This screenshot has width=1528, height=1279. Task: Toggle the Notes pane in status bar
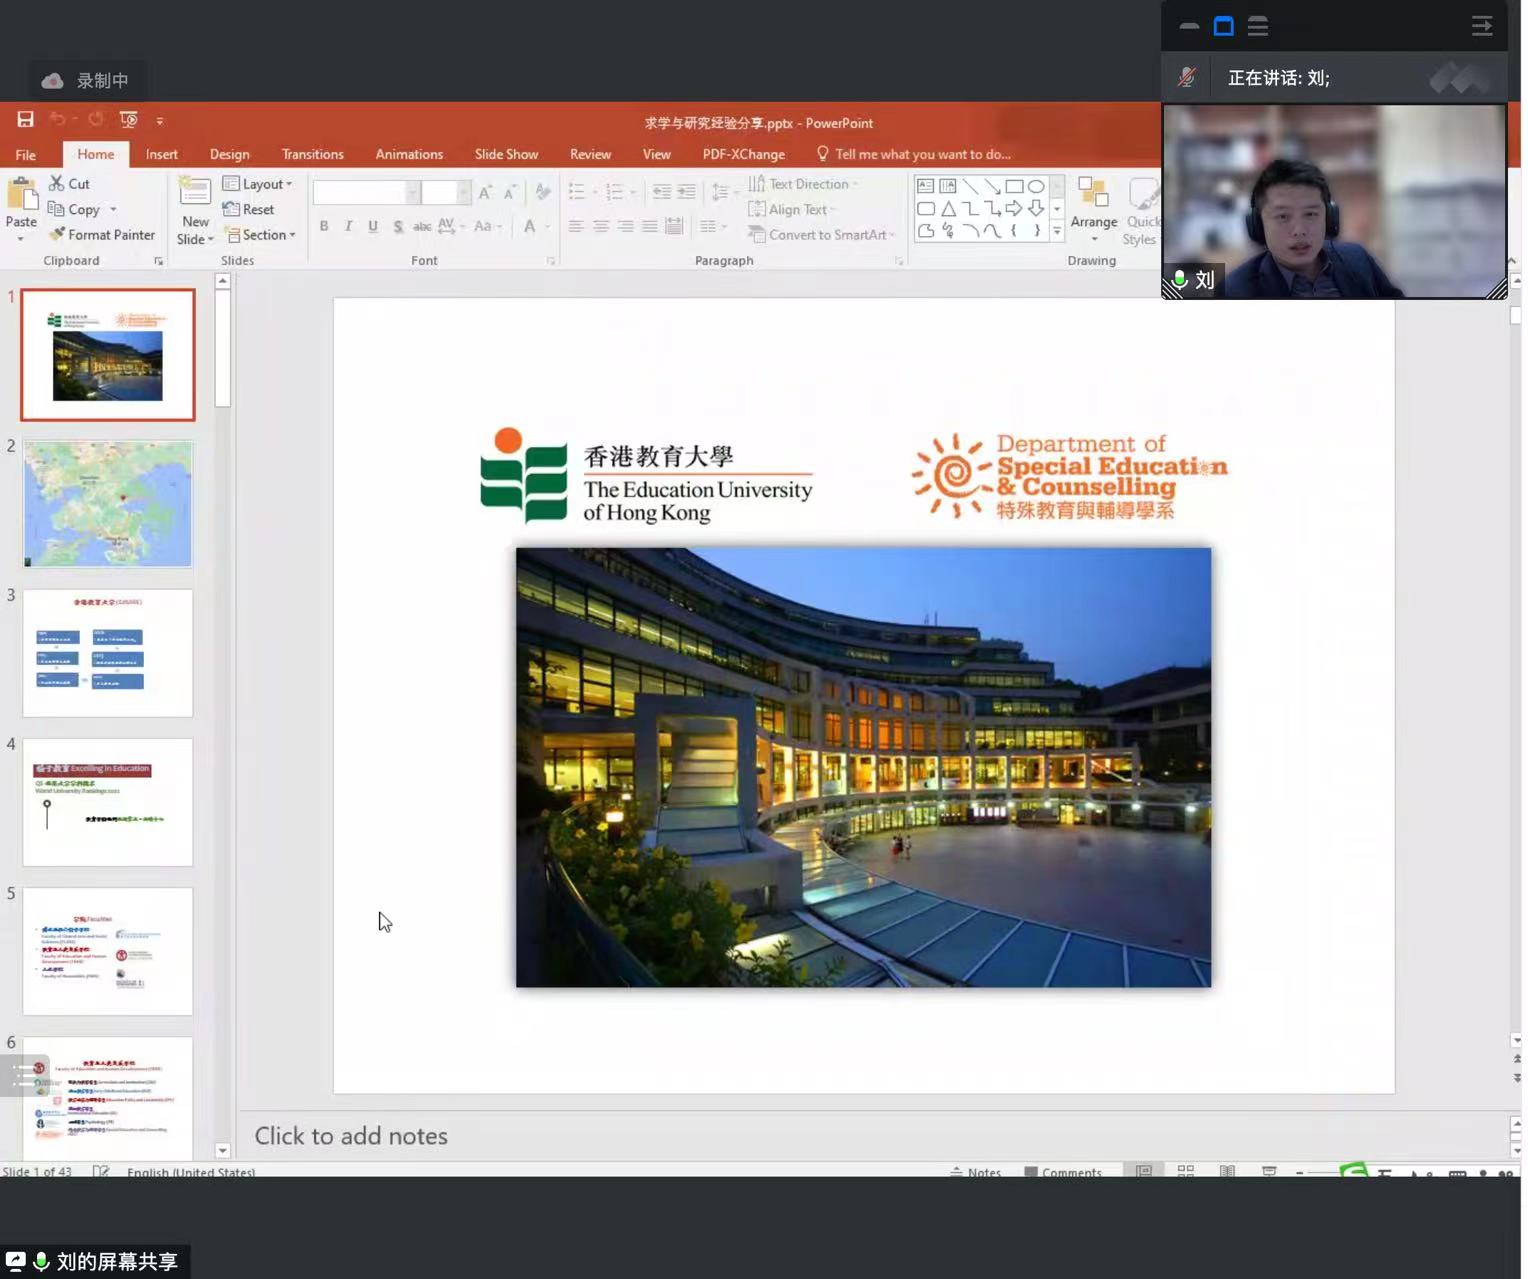coord(976,1172)
